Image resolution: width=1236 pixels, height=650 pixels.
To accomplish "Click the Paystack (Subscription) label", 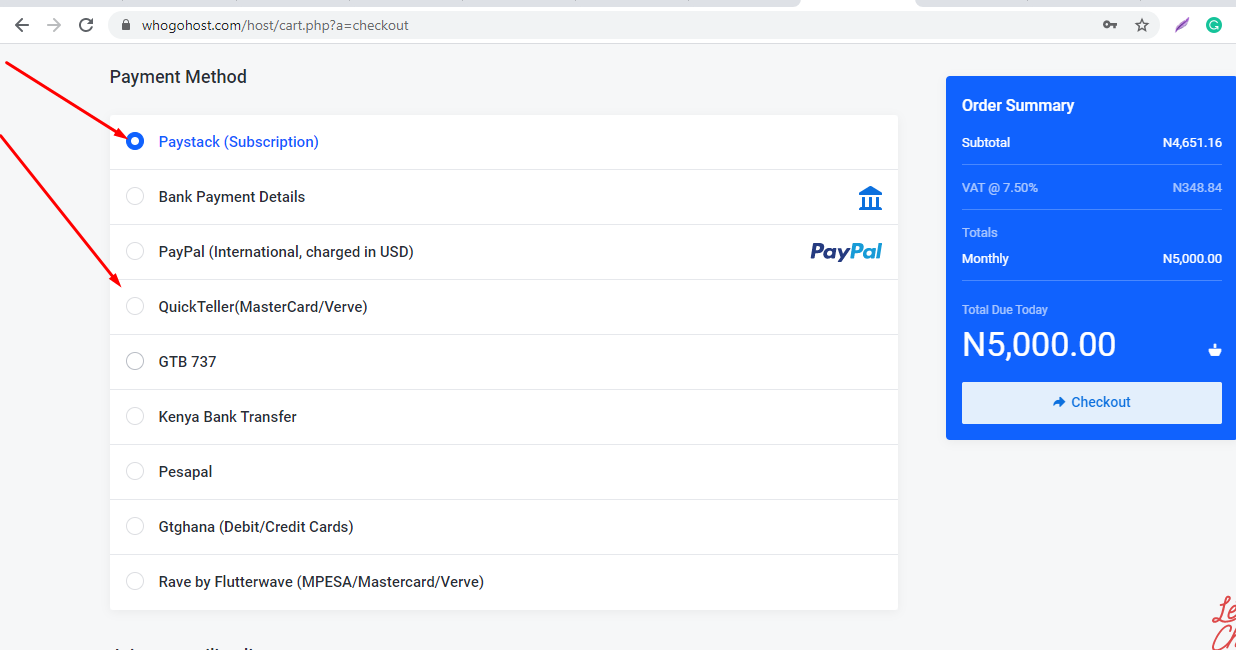I will 239,142.
